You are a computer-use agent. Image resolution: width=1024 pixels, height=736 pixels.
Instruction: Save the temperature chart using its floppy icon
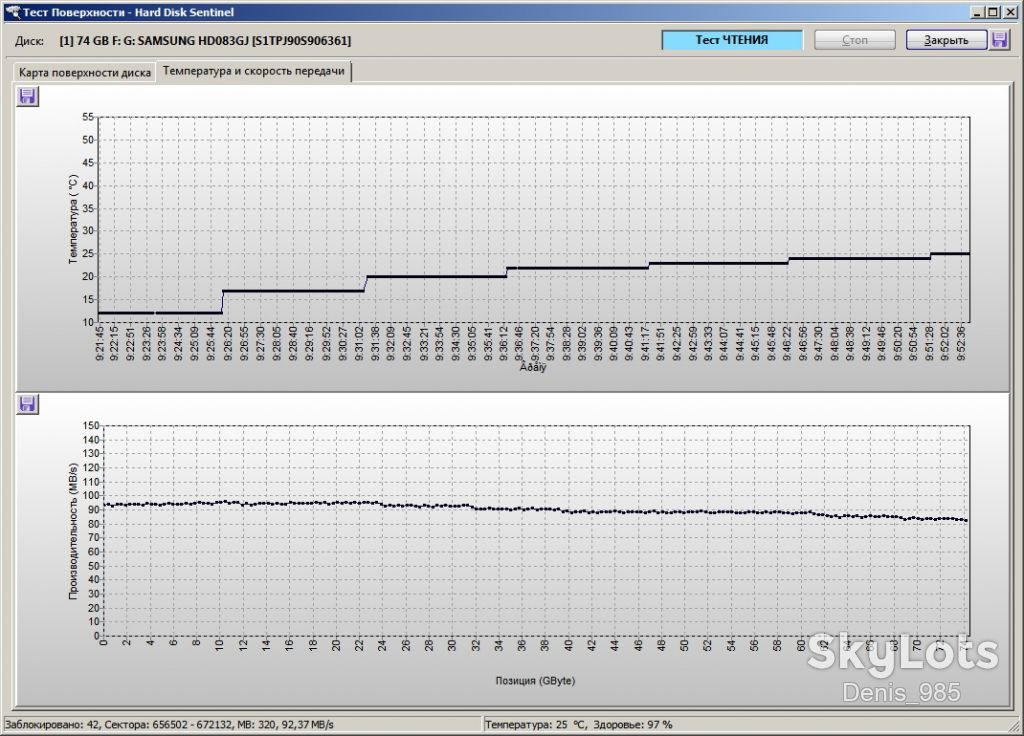pos(27,97)
